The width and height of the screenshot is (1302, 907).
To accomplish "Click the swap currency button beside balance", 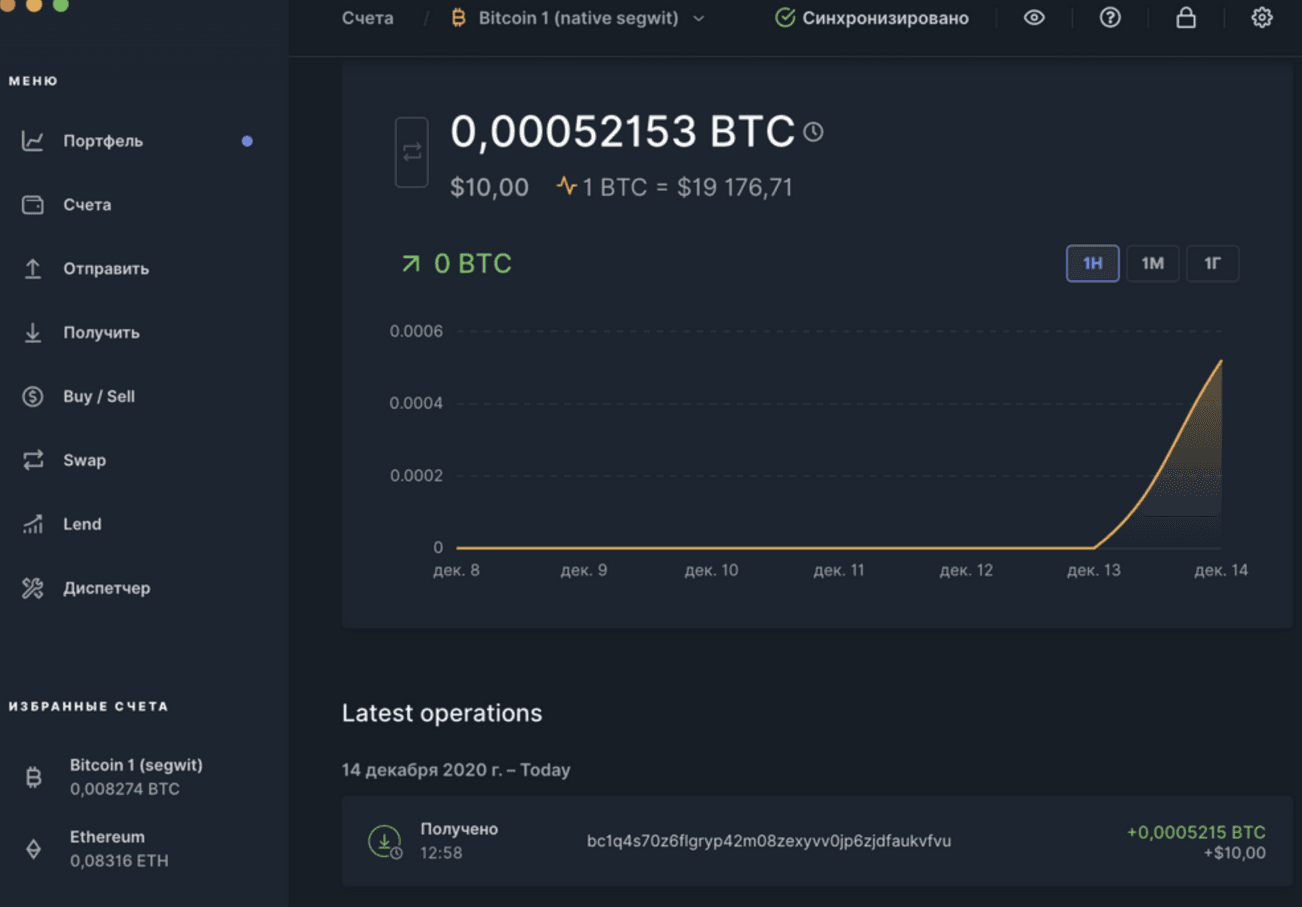I will coord(412,152).
